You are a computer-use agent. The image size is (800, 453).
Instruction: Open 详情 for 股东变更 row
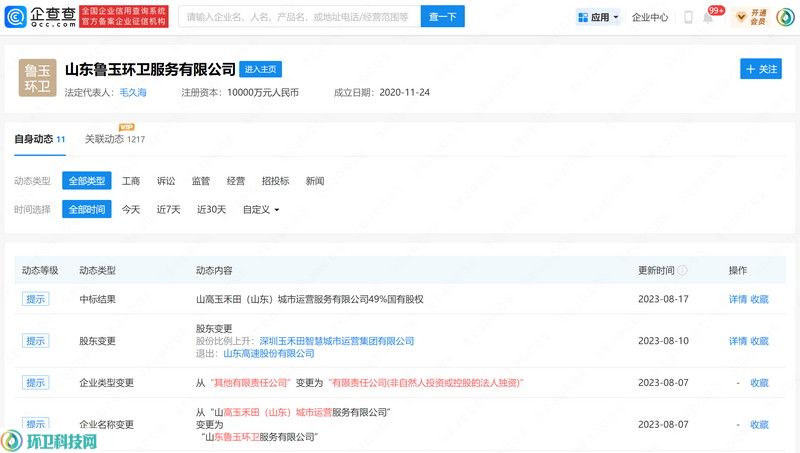click(x=738, y=341)
